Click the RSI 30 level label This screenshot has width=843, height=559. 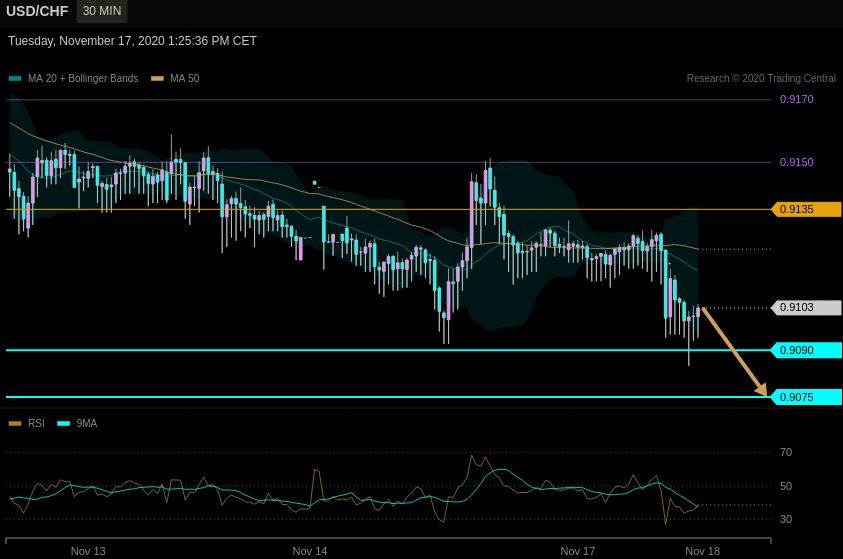click(785, 519)
